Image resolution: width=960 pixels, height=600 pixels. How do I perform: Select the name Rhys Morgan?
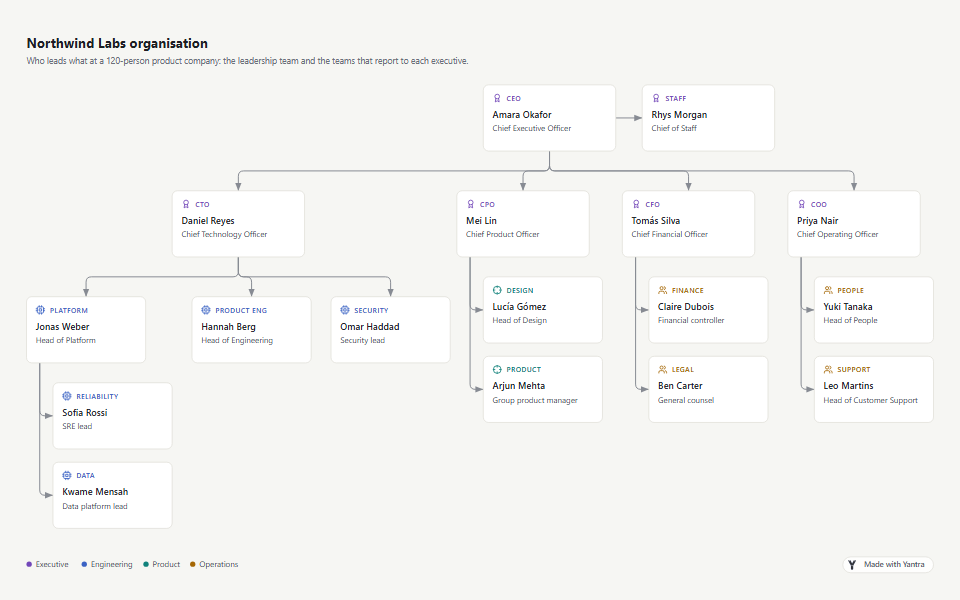pos(679,114)
